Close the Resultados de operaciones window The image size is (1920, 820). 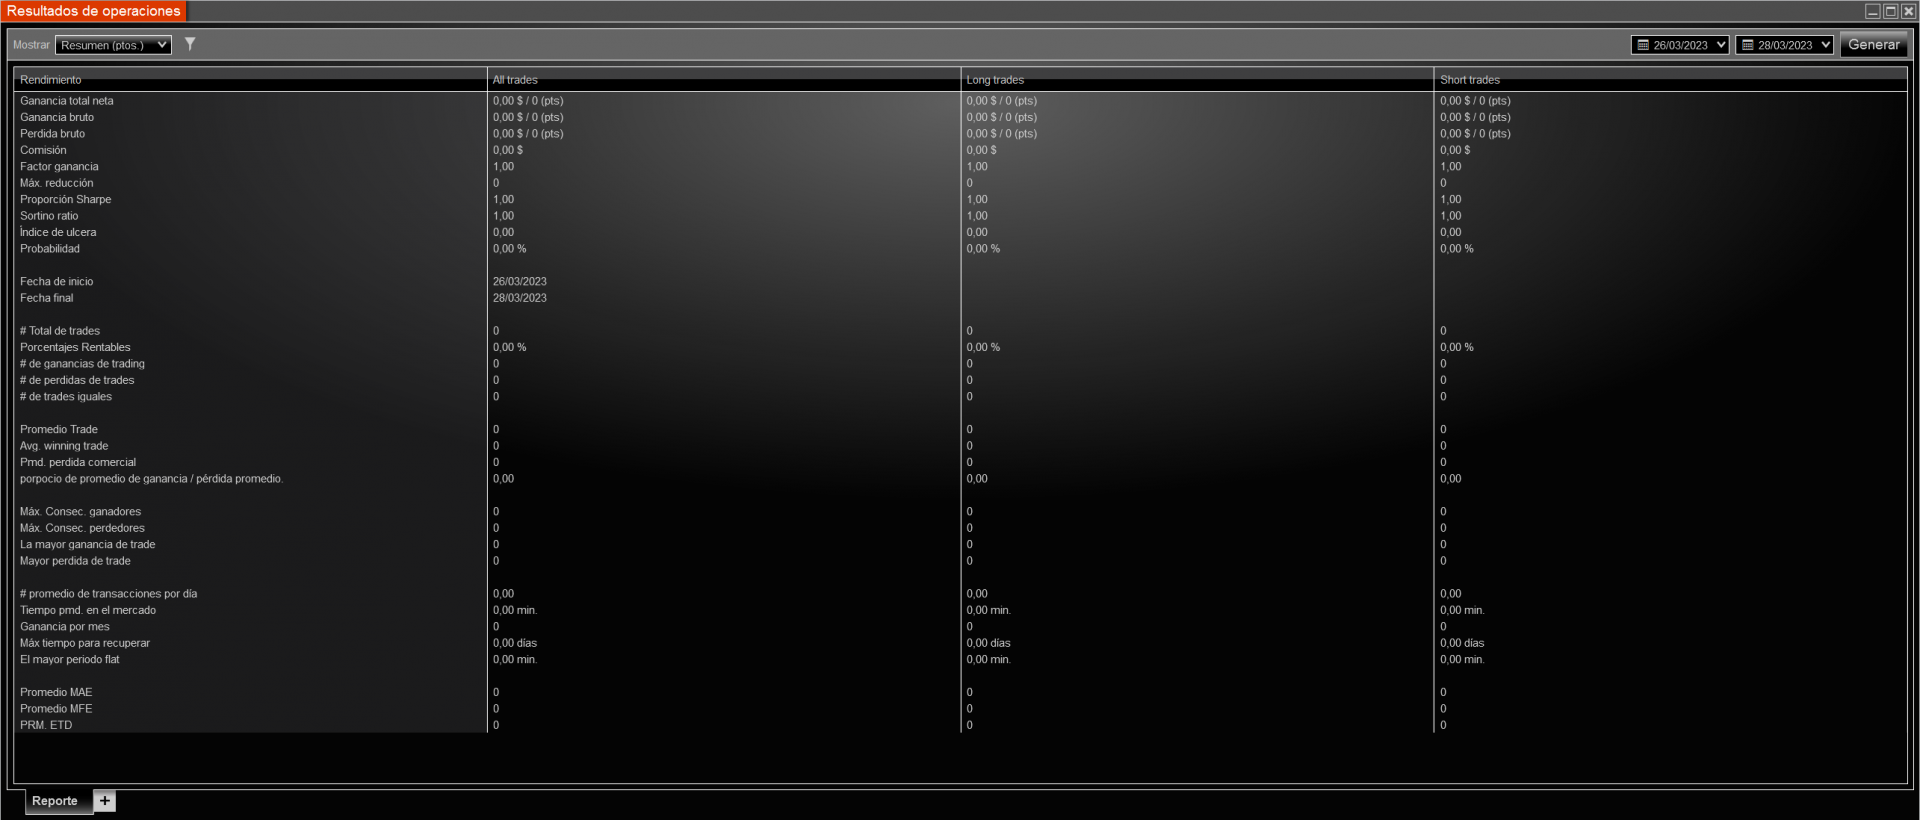pyautogui.click(x=1908, y=11)
